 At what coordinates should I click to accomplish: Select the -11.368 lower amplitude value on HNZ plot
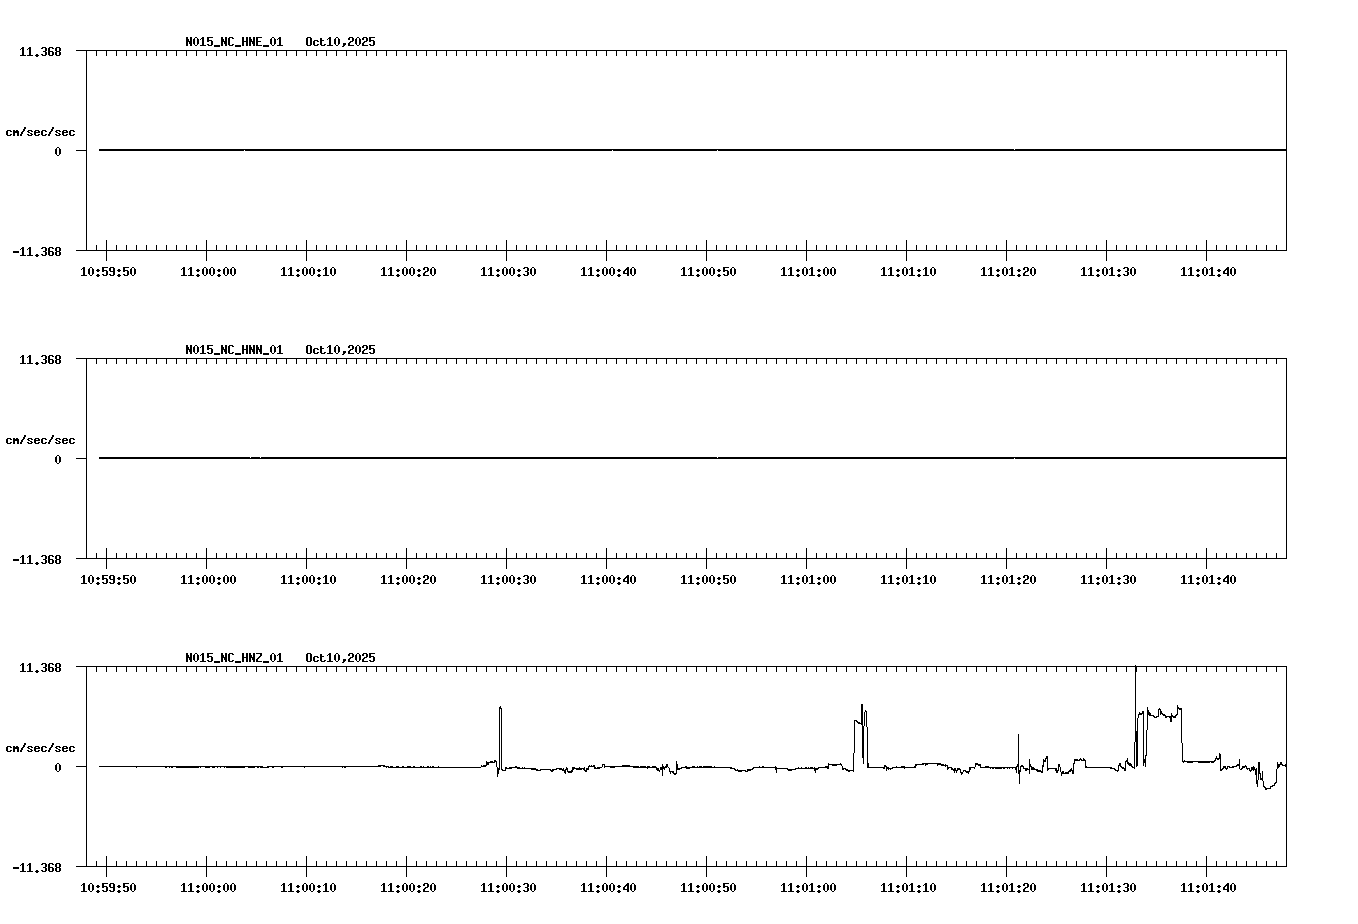point(37,868)
